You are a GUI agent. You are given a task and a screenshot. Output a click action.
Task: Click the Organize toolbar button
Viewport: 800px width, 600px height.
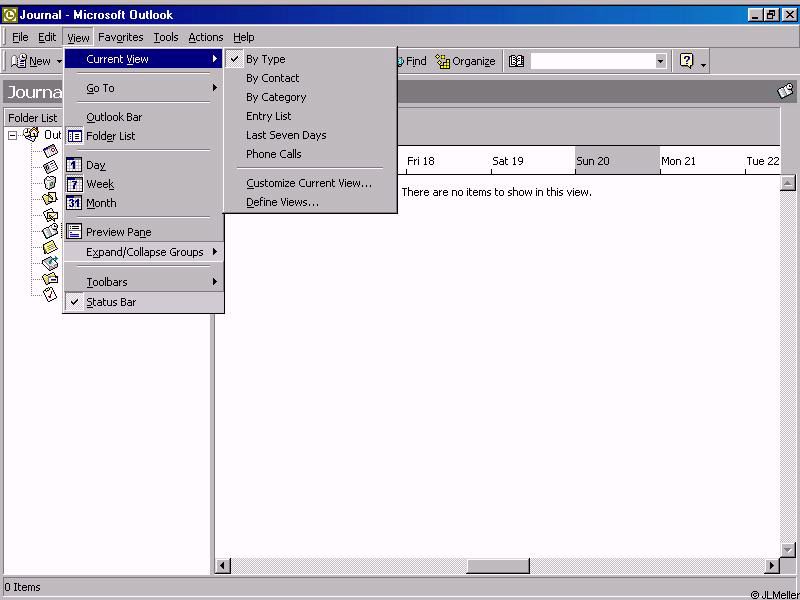click(x=465, y=61)
